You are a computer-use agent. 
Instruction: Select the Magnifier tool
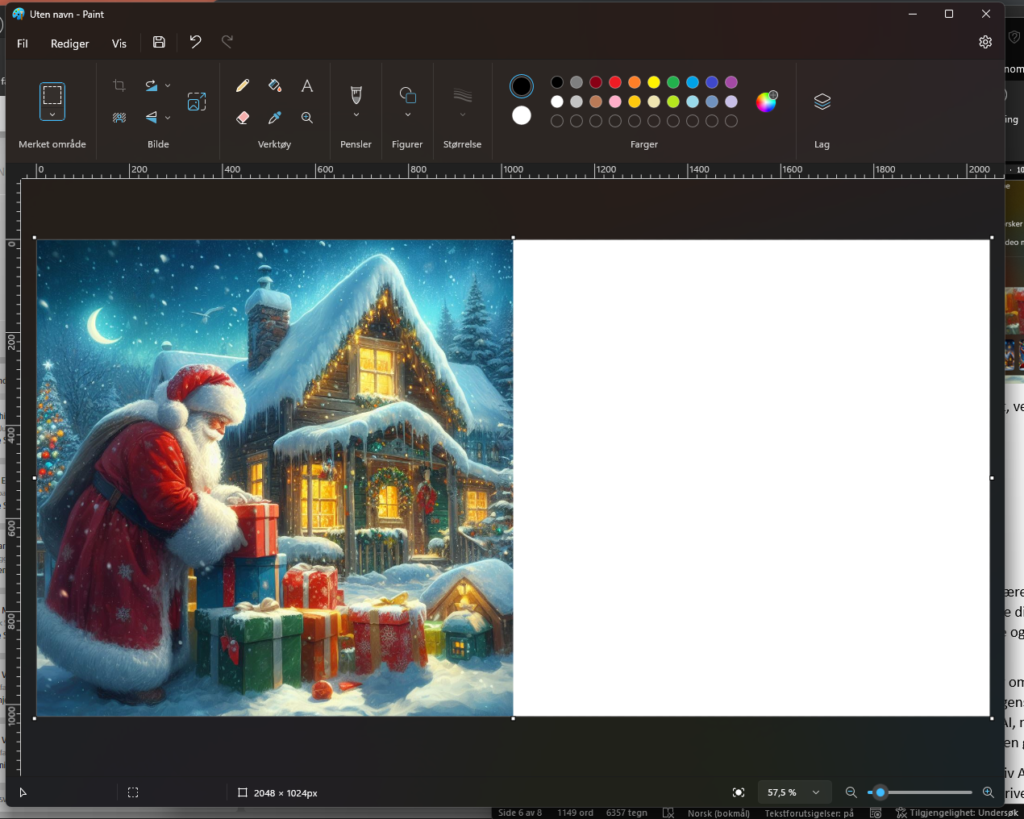[x=307, y=117]
